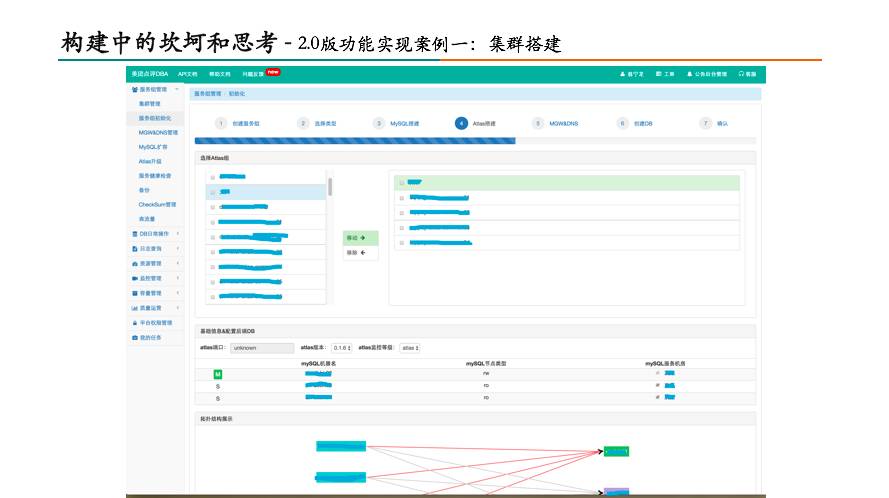Click the 质量运营 chart icon
889x498 pixels.
pyautogui.click(x=134, y=308)
